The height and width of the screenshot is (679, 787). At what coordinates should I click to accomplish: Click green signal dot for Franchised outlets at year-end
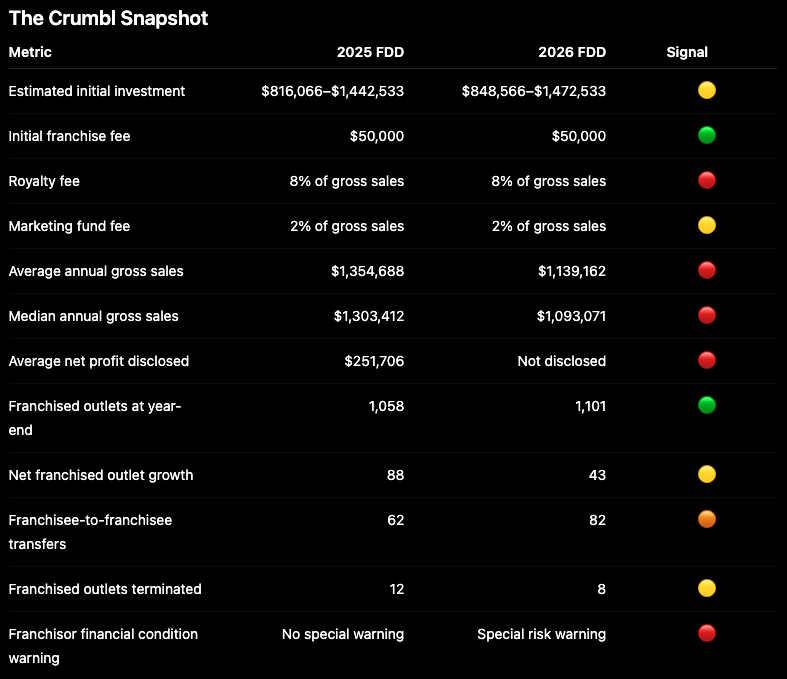pyautogui.click(x=707, y=405)
